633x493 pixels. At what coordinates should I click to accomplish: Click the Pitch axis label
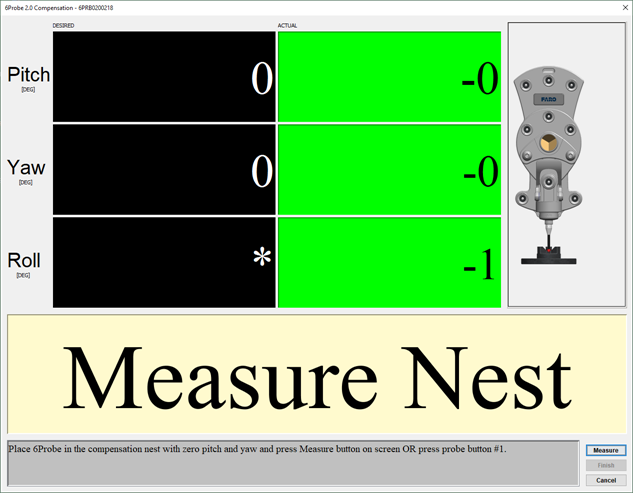coord(29,75)
